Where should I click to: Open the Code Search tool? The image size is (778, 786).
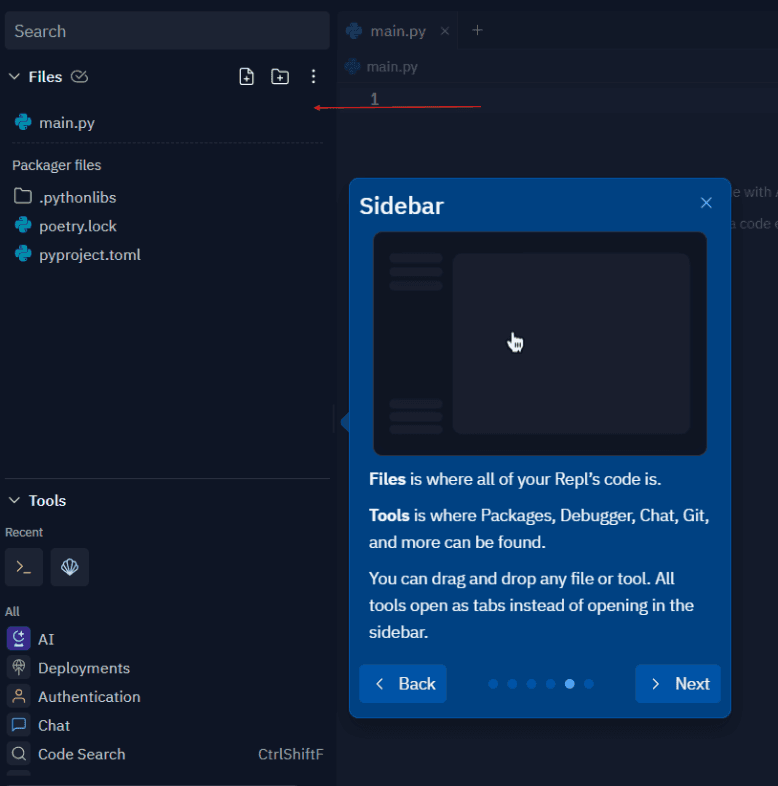(81, 754)
